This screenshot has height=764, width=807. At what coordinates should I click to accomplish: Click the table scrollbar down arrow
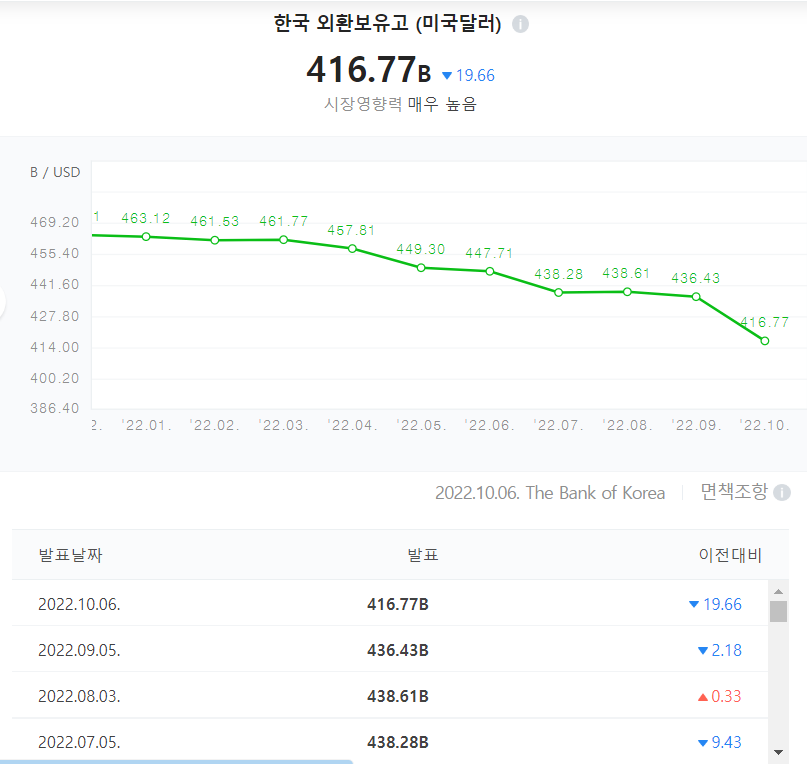pos(778,753)
